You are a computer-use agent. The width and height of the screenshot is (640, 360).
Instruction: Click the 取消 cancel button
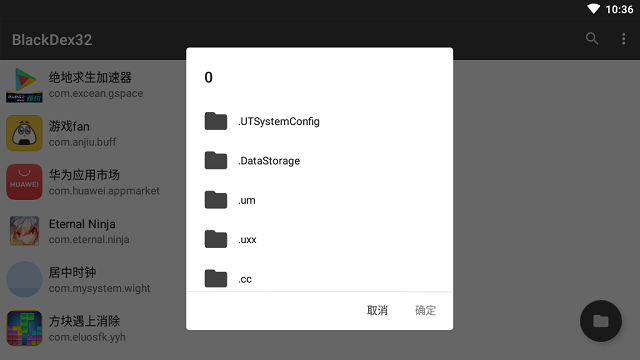click(377, 311)
